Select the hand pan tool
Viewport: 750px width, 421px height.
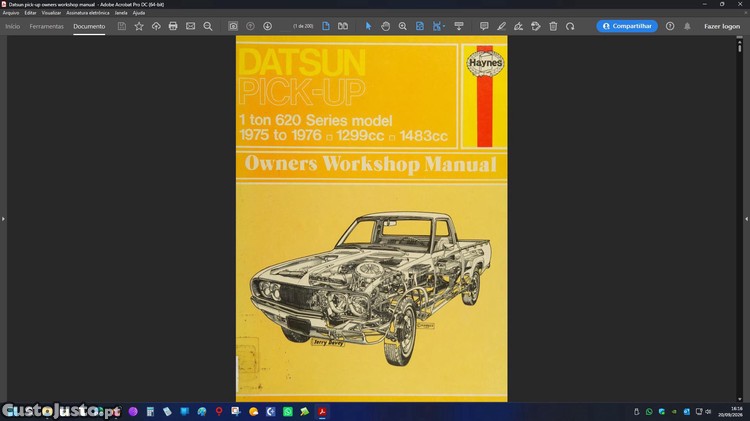(x=386, y=26)
